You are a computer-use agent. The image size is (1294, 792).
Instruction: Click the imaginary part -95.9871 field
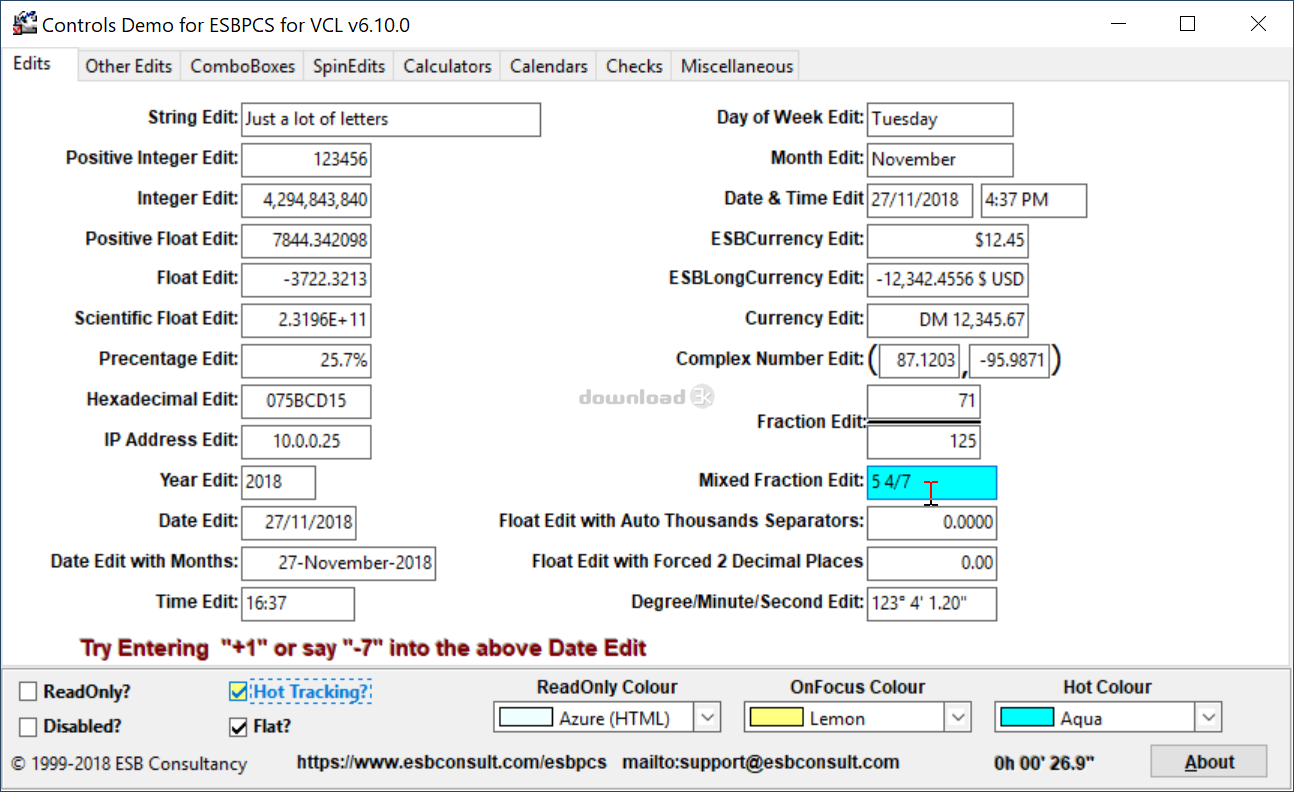[1010, 360]
